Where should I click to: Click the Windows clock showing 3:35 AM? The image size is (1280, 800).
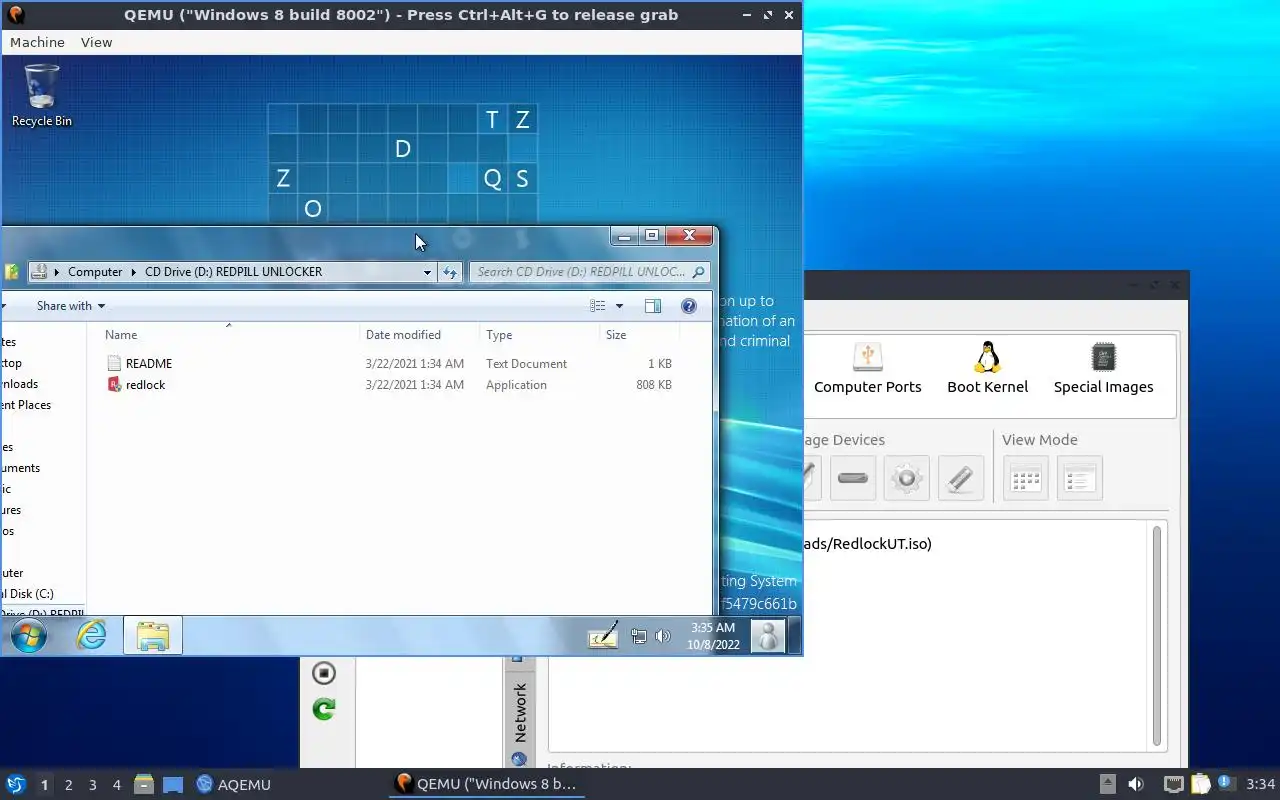(713, 636)
